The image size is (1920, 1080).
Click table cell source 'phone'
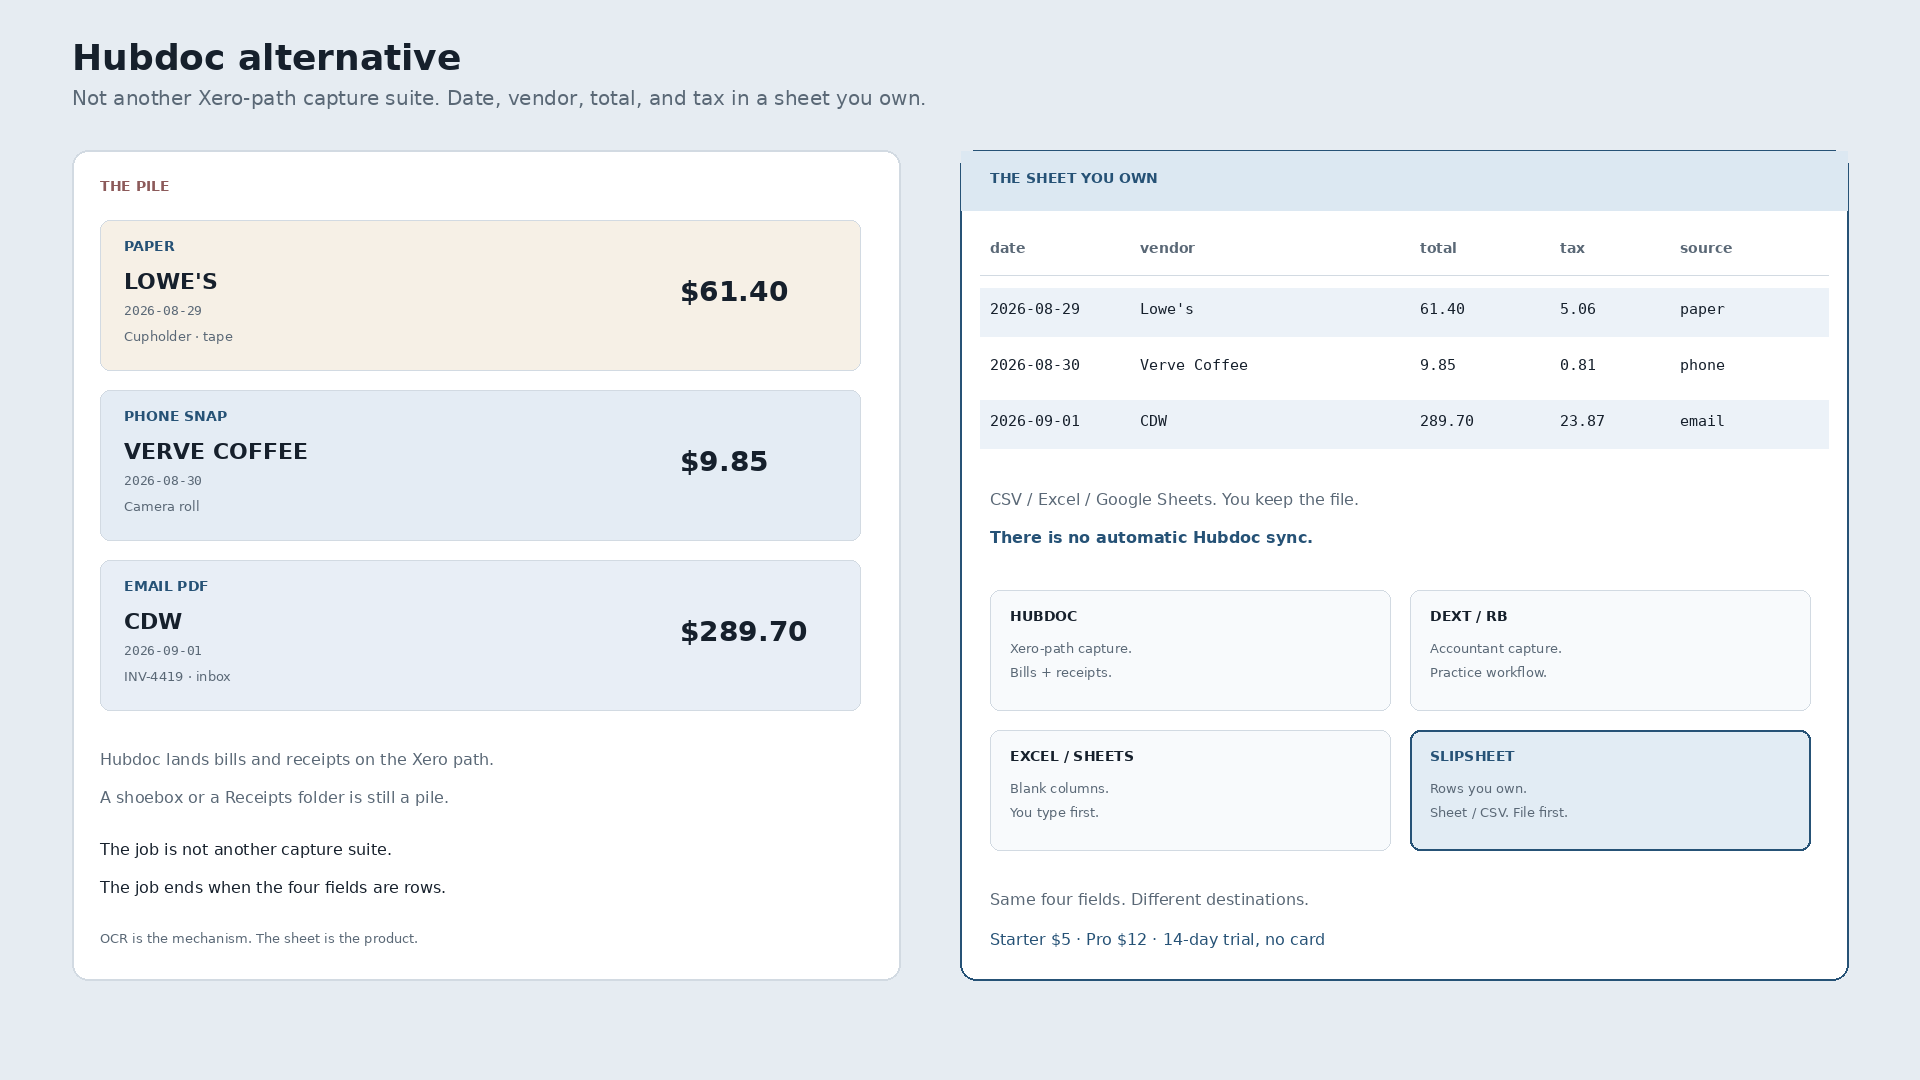[x=1702, y=365]
